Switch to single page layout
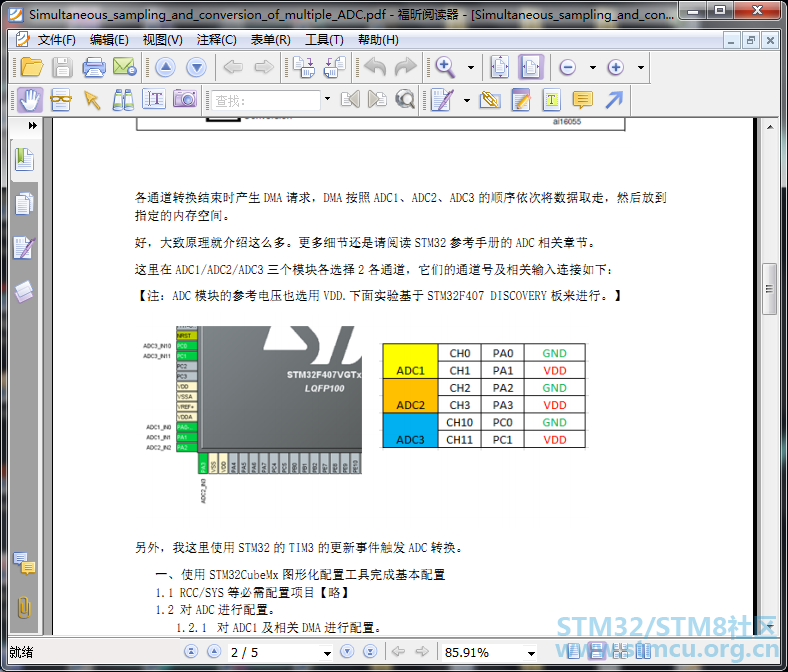 pyautogui.click(x=574, y=652)
